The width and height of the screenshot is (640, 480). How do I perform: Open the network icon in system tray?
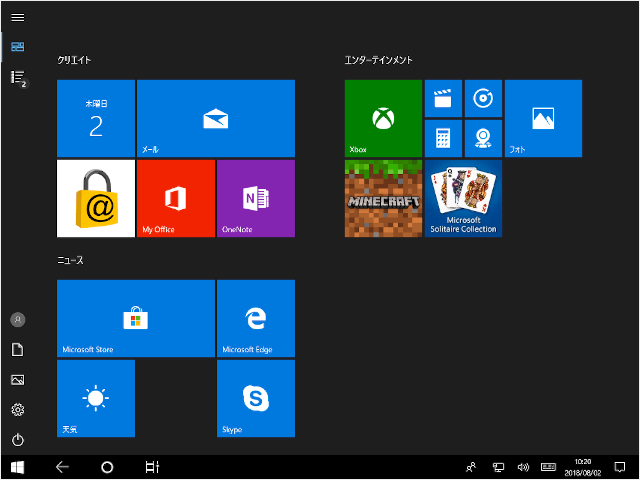pyautogui.click(x=498, y=467)
